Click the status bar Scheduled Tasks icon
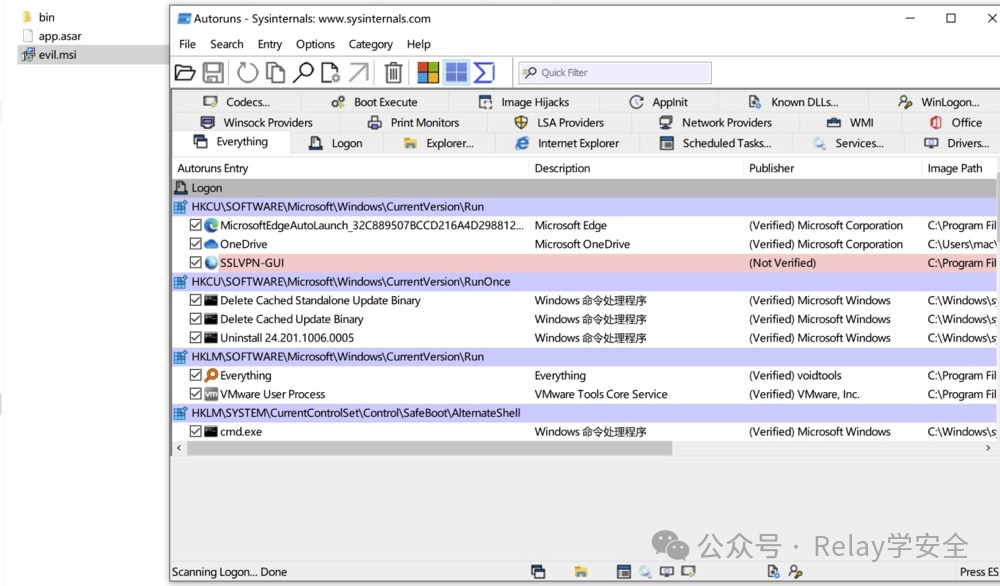 [x=624, y=572]
